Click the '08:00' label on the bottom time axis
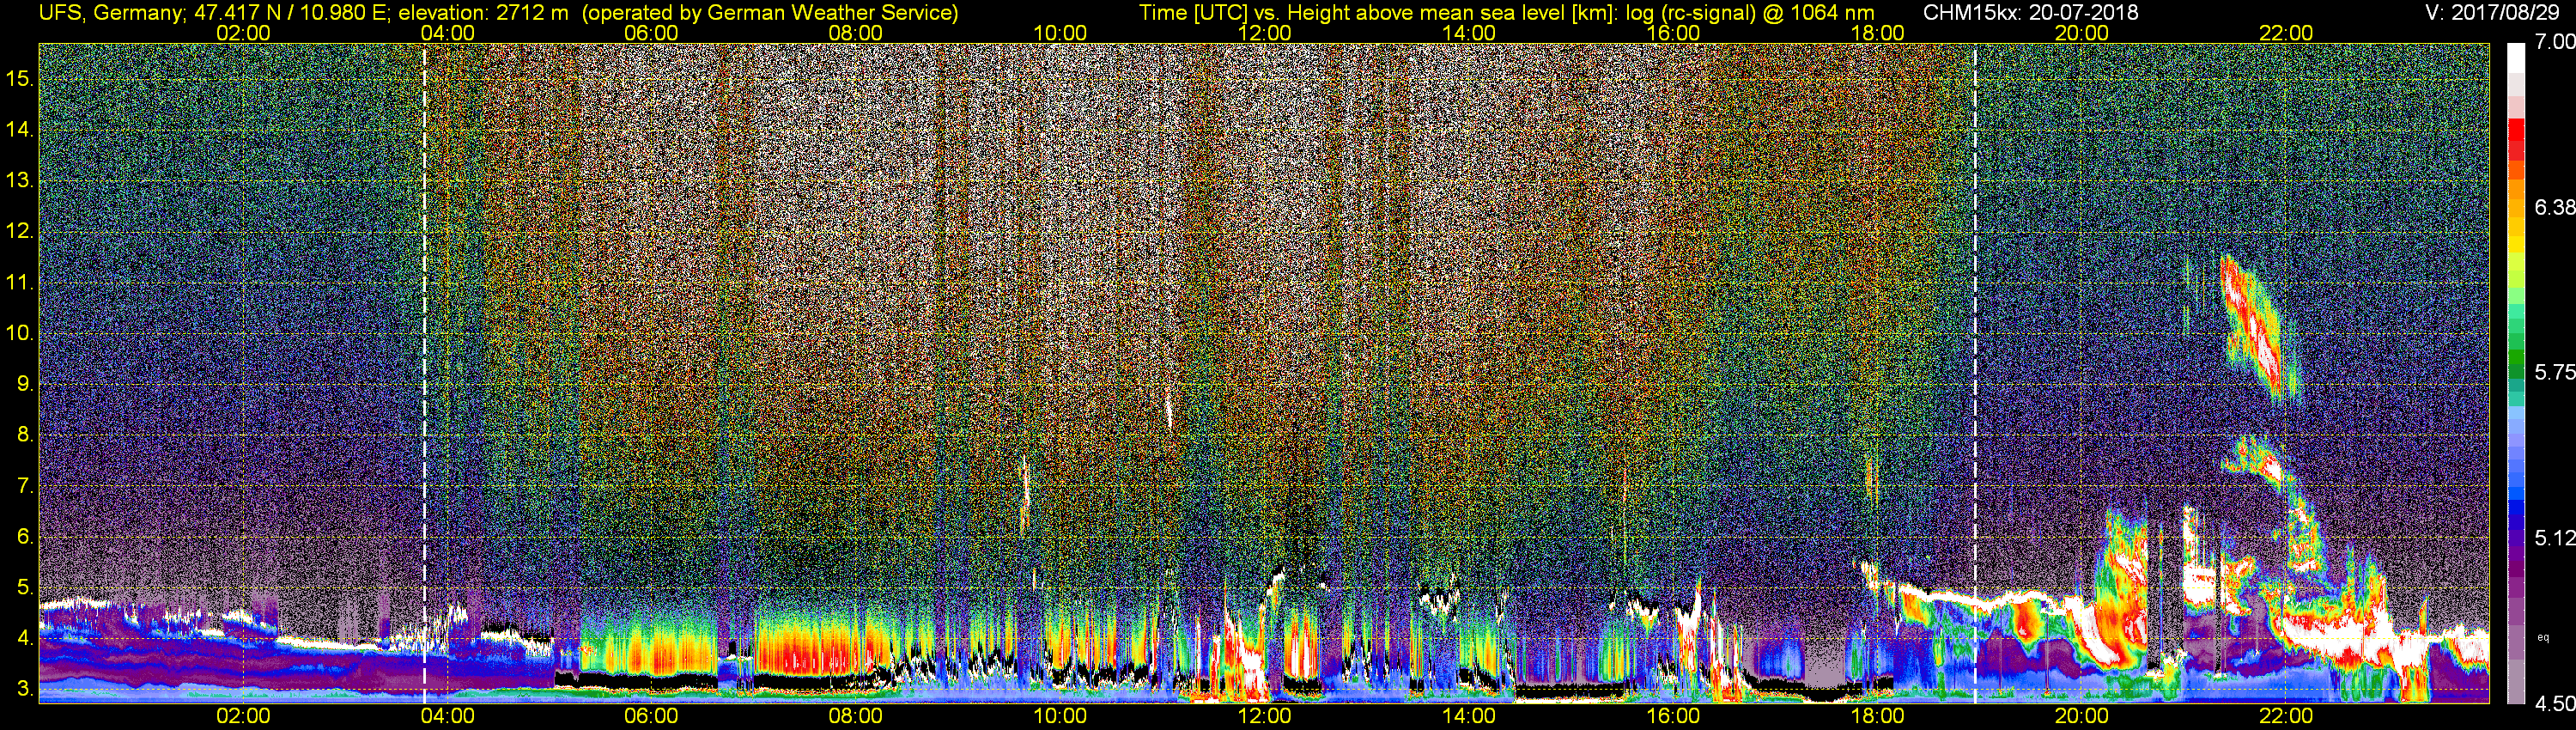The image size is (2576, 730). (x=856, y=716)
